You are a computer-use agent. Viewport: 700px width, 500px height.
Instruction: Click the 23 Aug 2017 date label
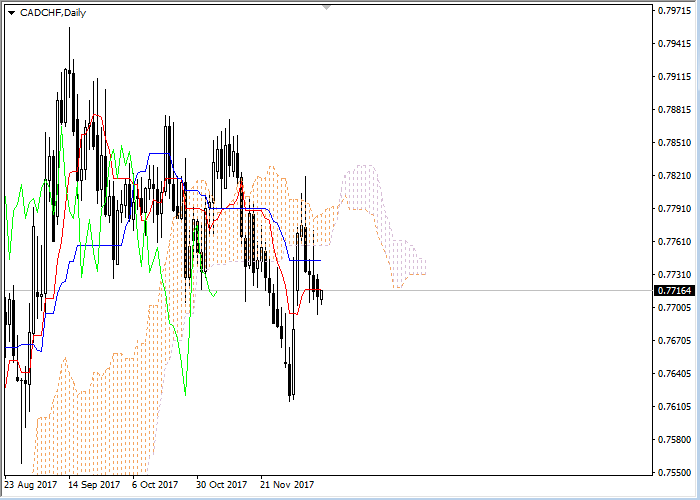30,484
